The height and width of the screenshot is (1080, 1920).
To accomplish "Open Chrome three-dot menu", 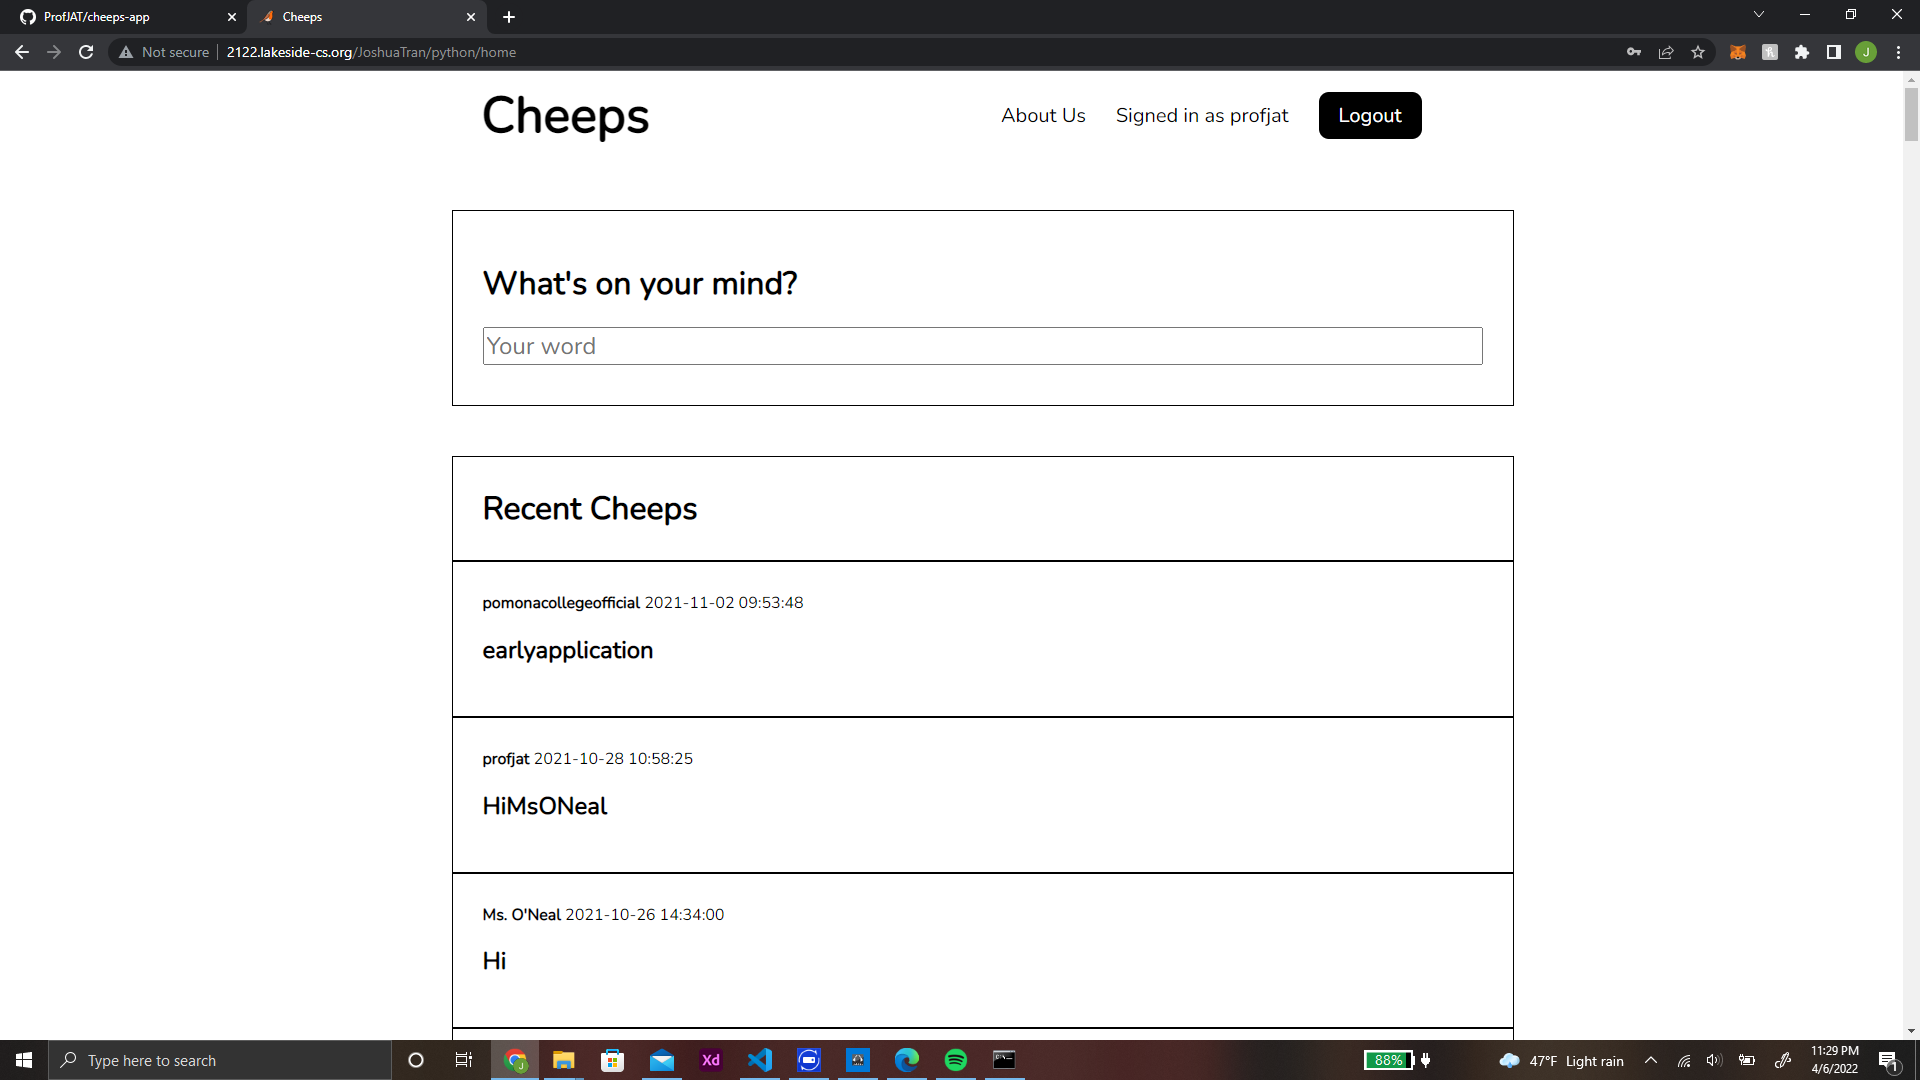I will [1898, 52].
